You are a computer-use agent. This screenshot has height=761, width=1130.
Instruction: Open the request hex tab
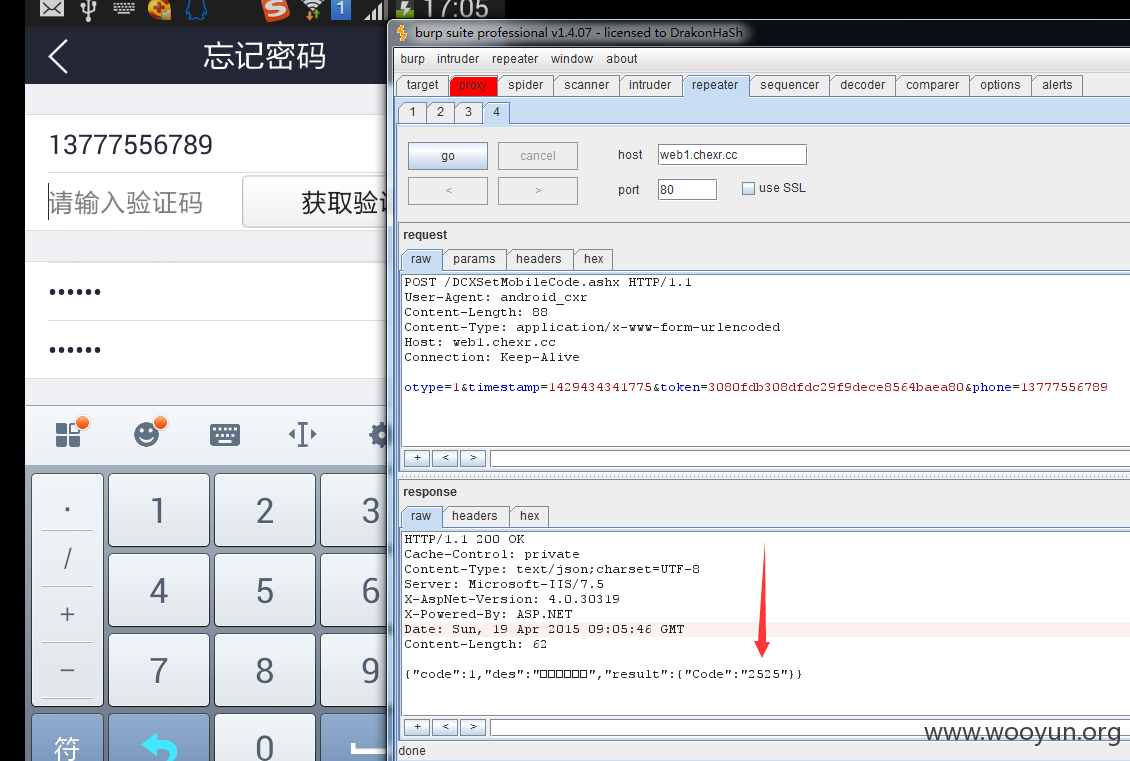(593, 259)
